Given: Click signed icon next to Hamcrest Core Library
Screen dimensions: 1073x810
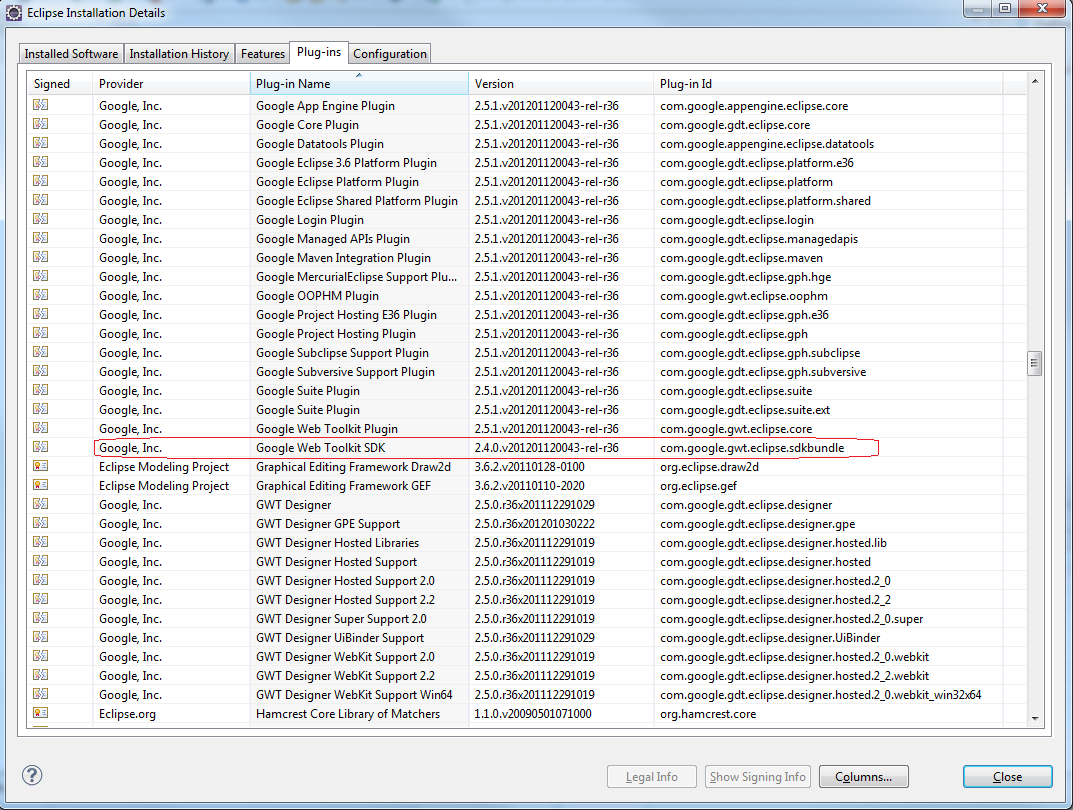Looking at the screenshot, I should (x=40, y=714).
